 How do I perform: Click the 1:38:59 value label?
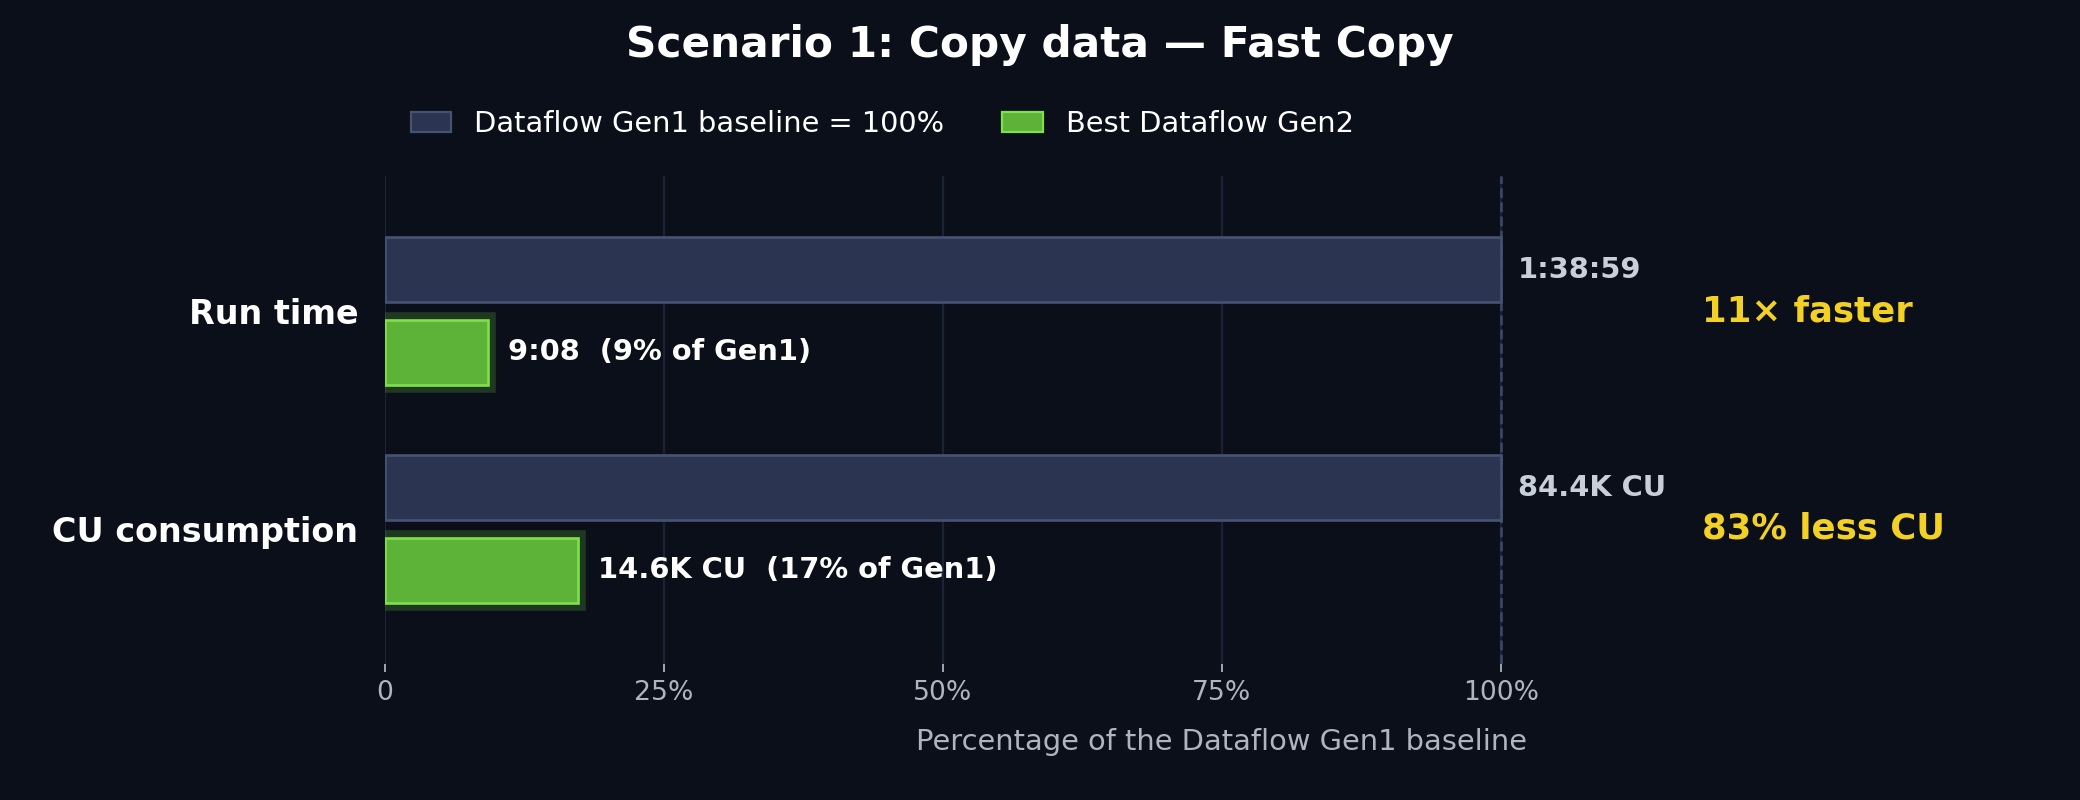click(1579, 269)
